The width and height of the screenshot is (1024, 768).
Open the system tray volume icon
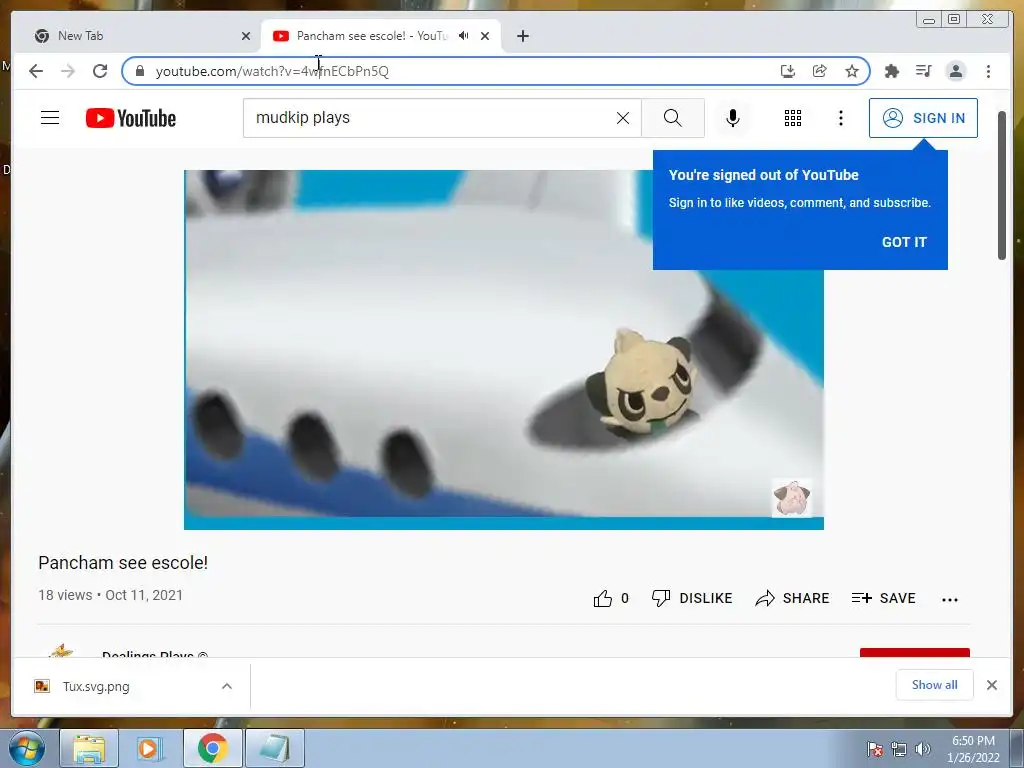(922, 749)
